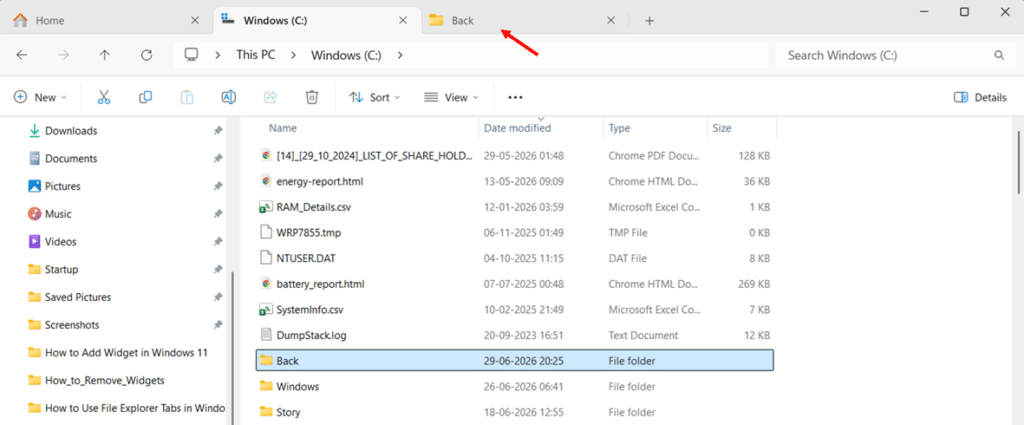Close the Back tab

[611, 20]
